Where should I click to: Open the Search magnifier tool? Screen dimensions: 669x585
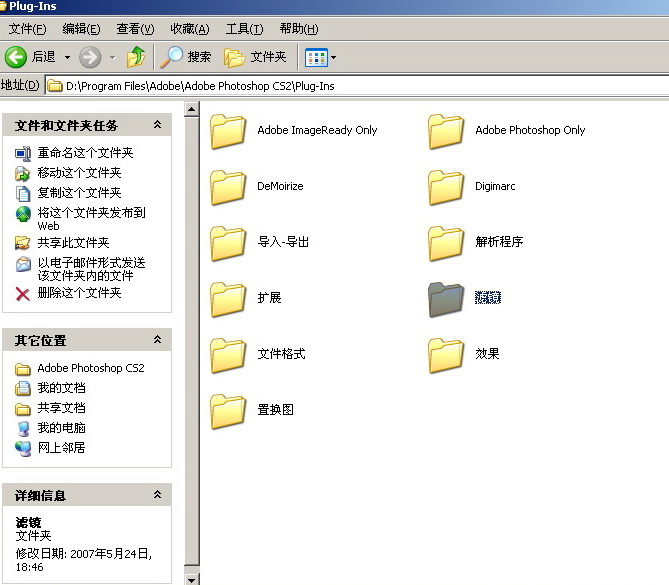[x=172, y=57]
